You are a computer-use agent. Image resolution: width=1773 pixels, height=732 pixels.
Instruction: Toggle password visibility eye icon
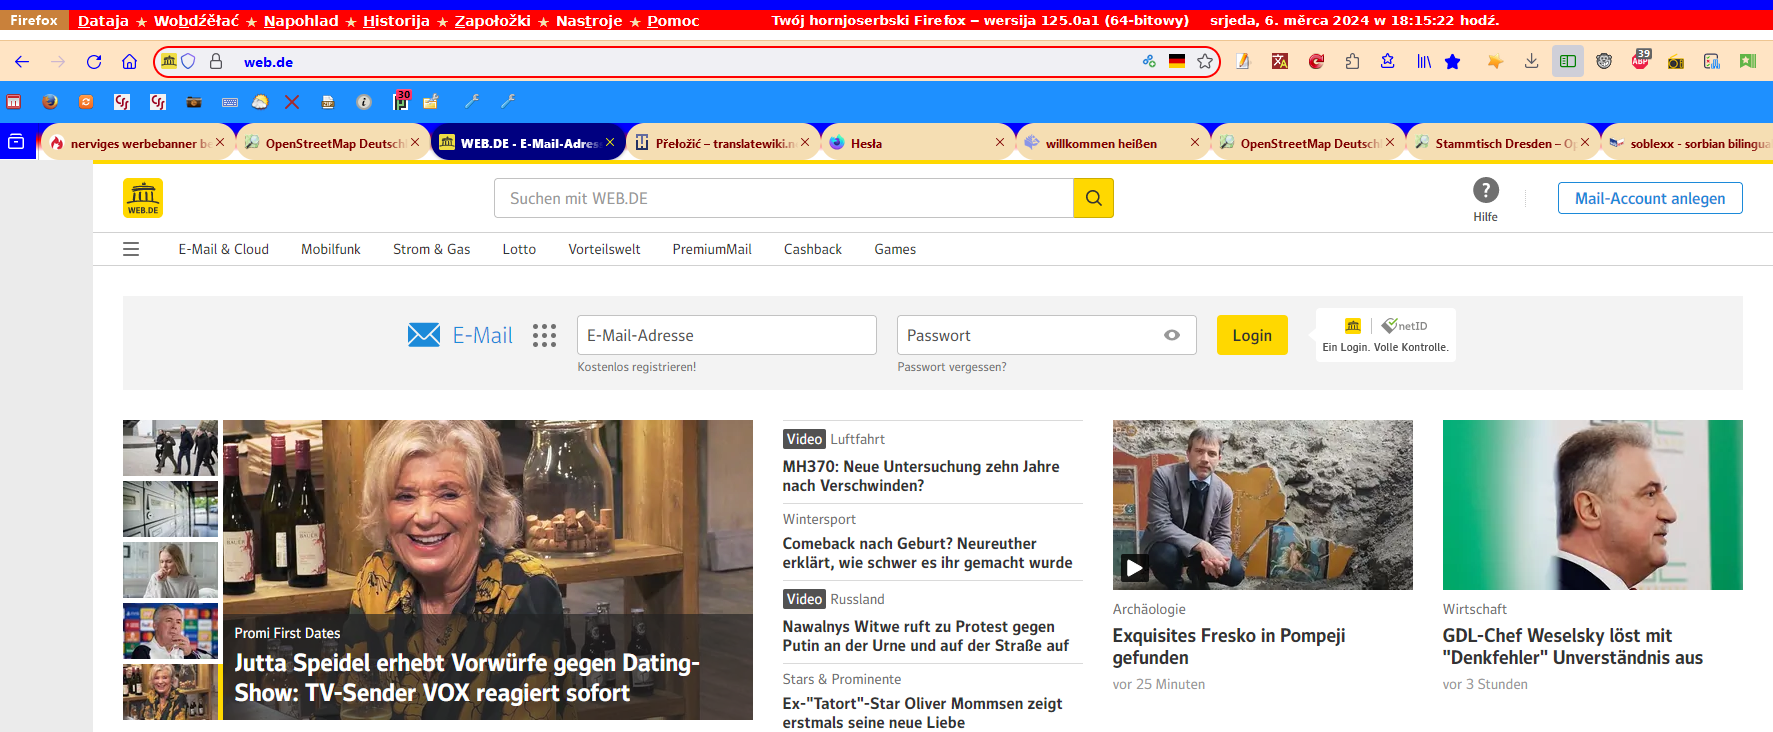[x=1172, y=336]
